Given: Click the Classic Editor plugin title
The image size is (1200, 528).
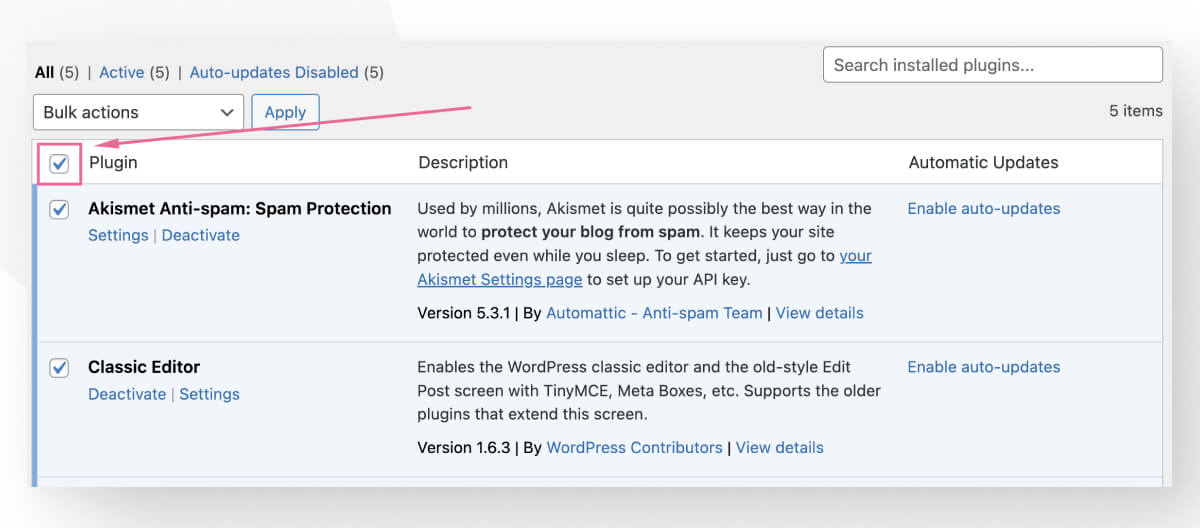Looking at the screenshot, I should pyautogui.click(x=144, y=367).
